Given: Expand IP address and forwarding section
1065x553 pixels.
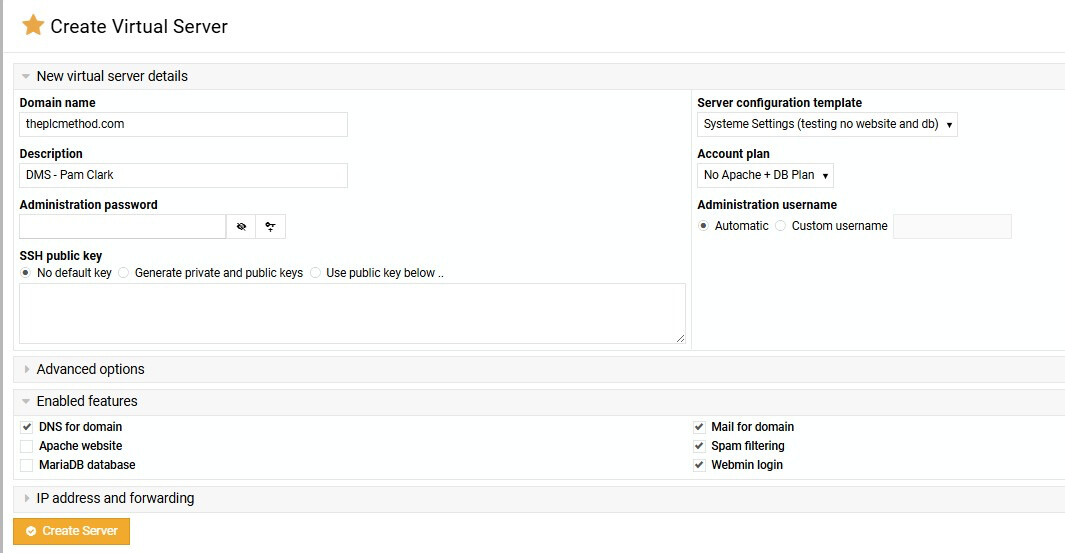Looking at the screenshot, I should pos(115,498).
